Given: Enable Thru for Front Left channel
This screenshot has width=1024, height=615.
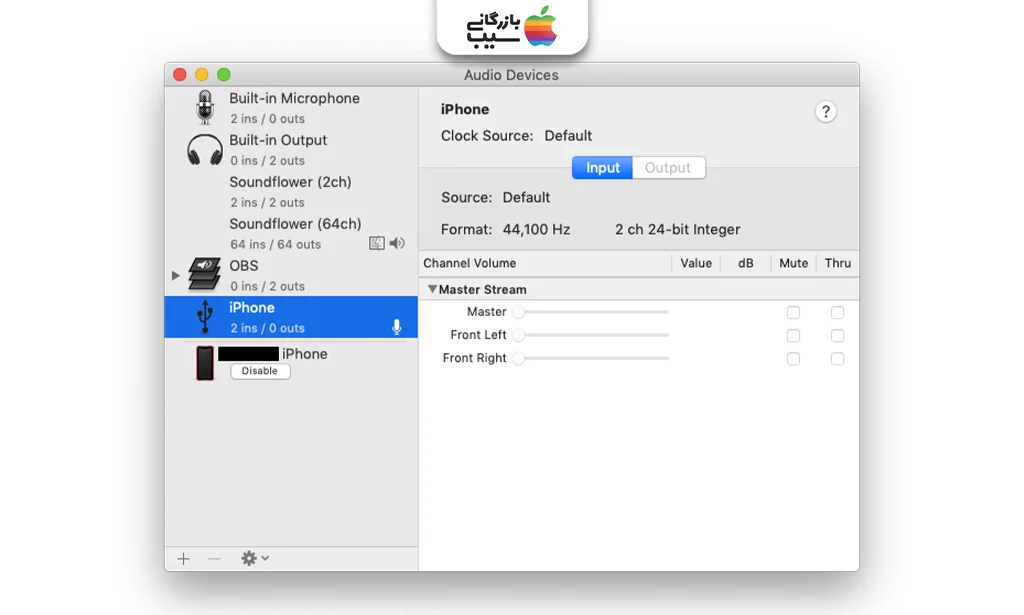Looking at the screenshot, I should (837, 336).
